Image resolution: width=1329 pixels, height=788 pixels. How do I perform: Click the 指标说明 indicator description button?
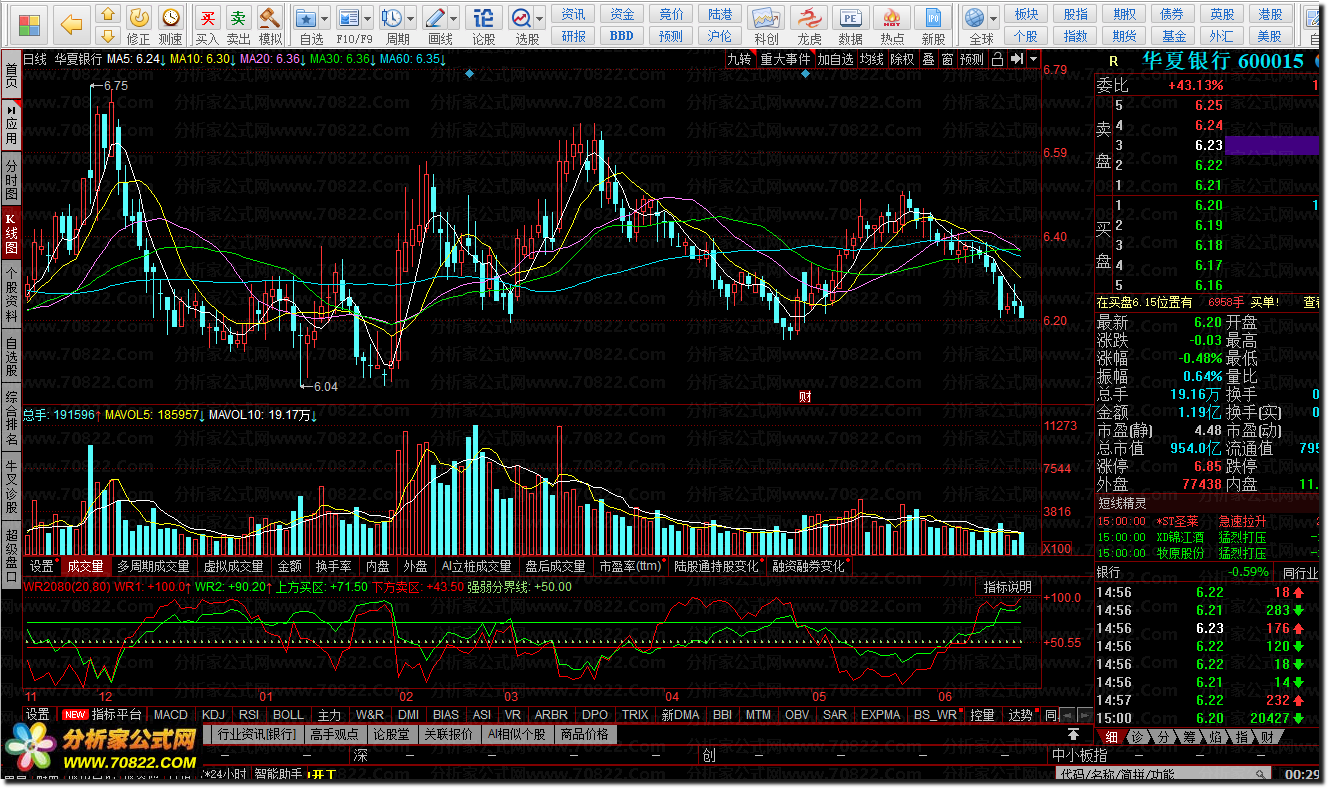point(1008,587)
